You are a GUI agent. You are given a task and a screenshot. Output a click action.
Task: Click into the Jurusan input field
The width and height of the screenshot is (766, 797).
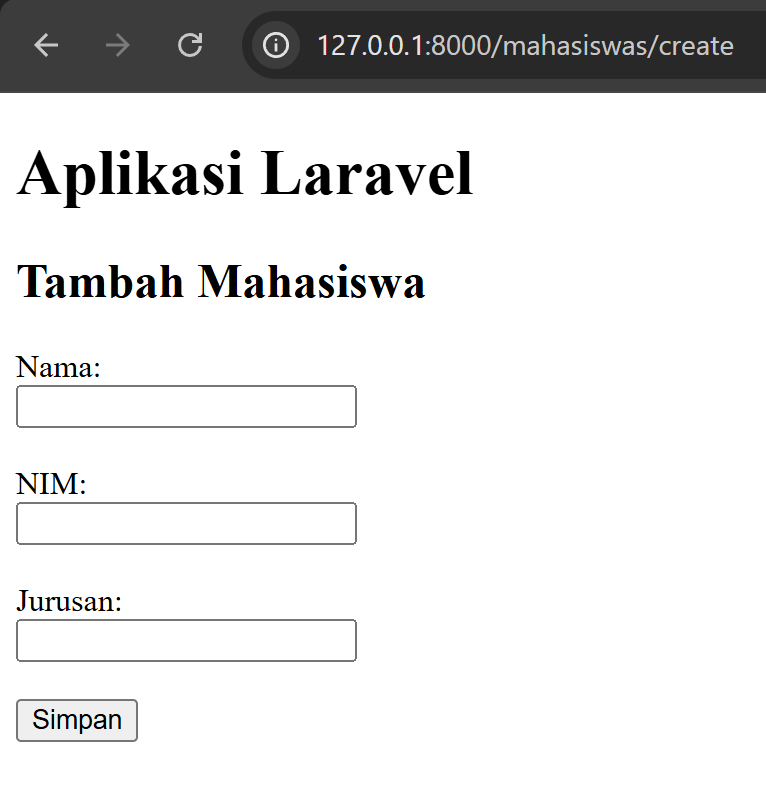pyautogui.click(x=187, y=640)
